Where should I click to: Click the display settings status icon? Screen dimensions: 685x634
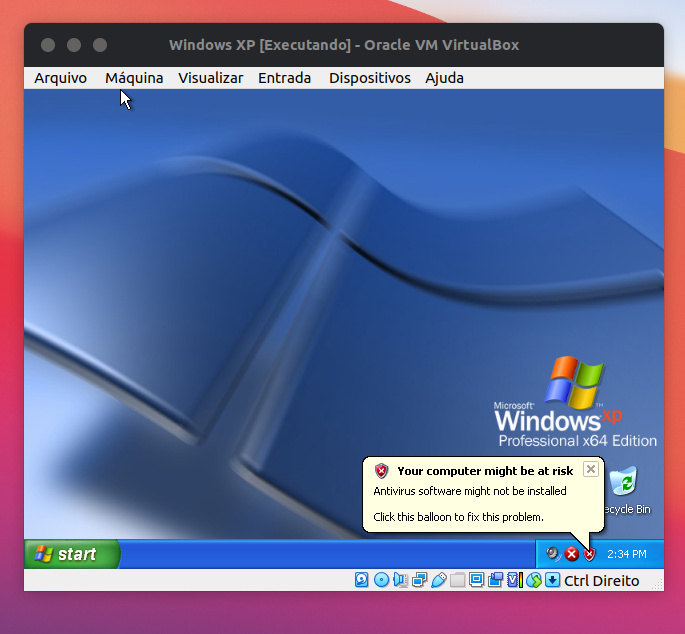pyautogui.click(x=477, y=580)
